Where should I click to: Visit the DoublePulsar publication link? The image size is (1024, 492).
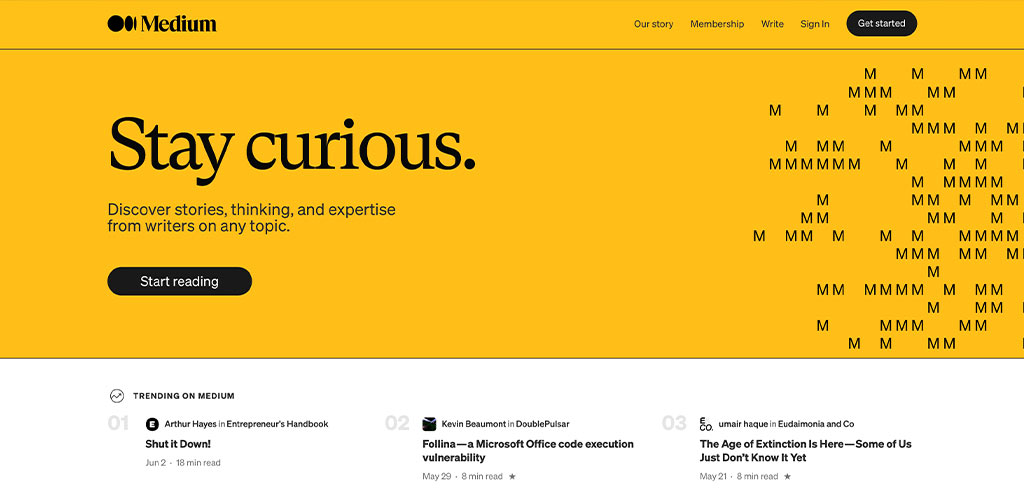point(543,424)
